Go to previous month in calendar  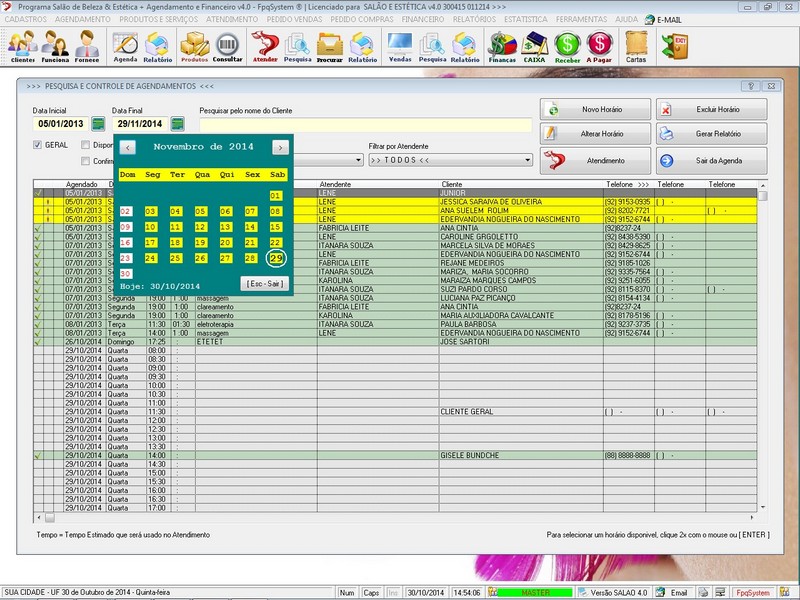(x=127, y=147)
